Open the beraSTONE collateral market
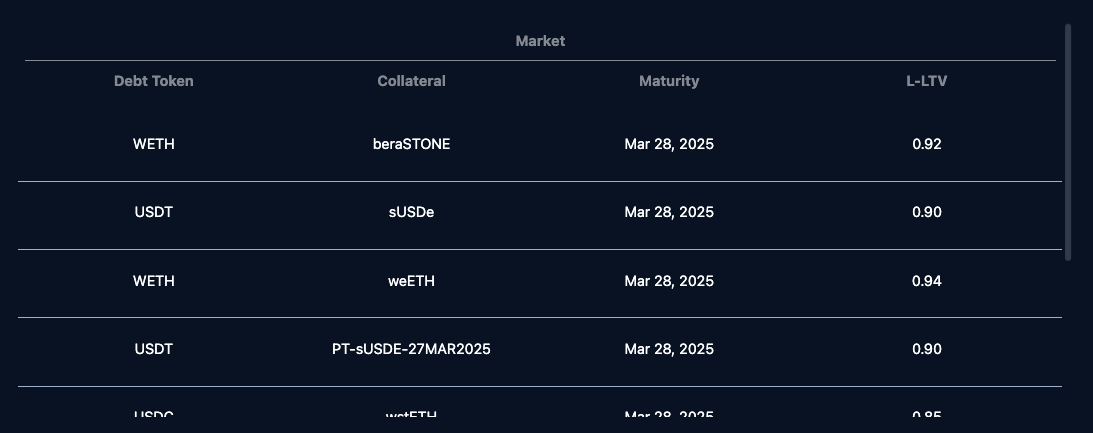The image size is (1093, 433). (x=411, y=144)
